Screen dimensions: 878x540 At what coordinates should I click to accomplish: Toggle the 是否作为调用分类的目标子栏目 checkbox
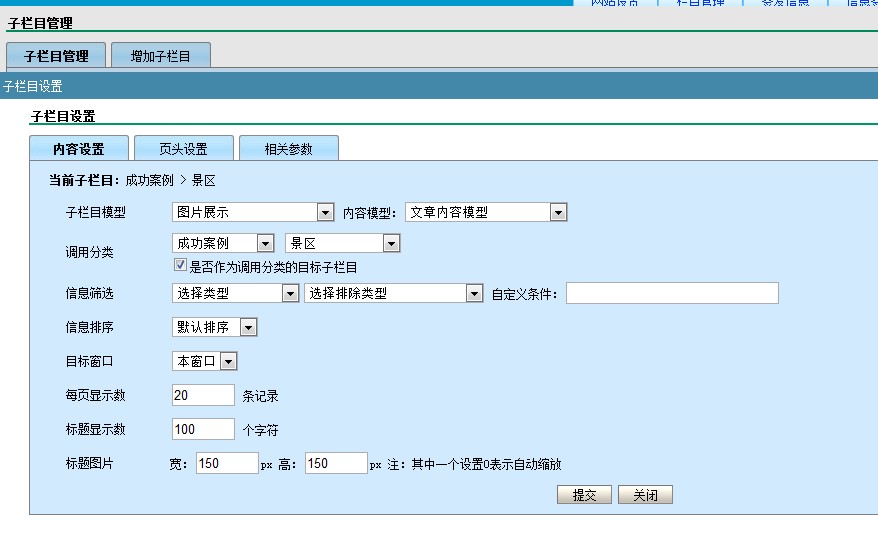click(x=181, y=266)
